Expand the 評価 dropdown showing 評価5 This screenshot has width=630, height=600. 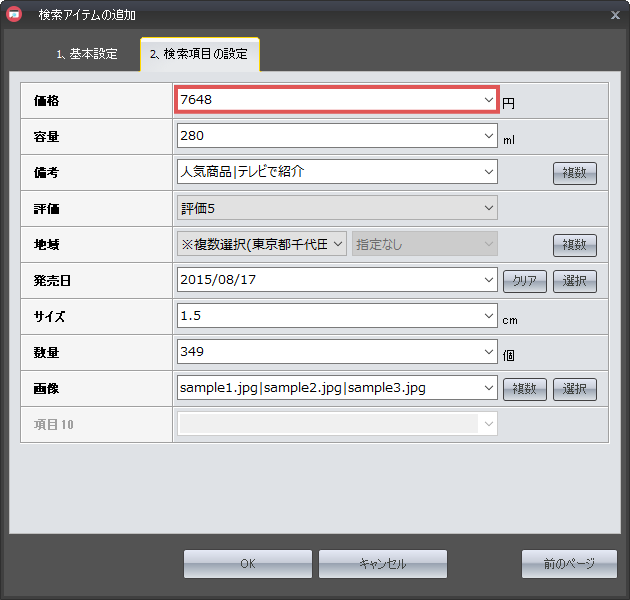(x=488, y=208)
